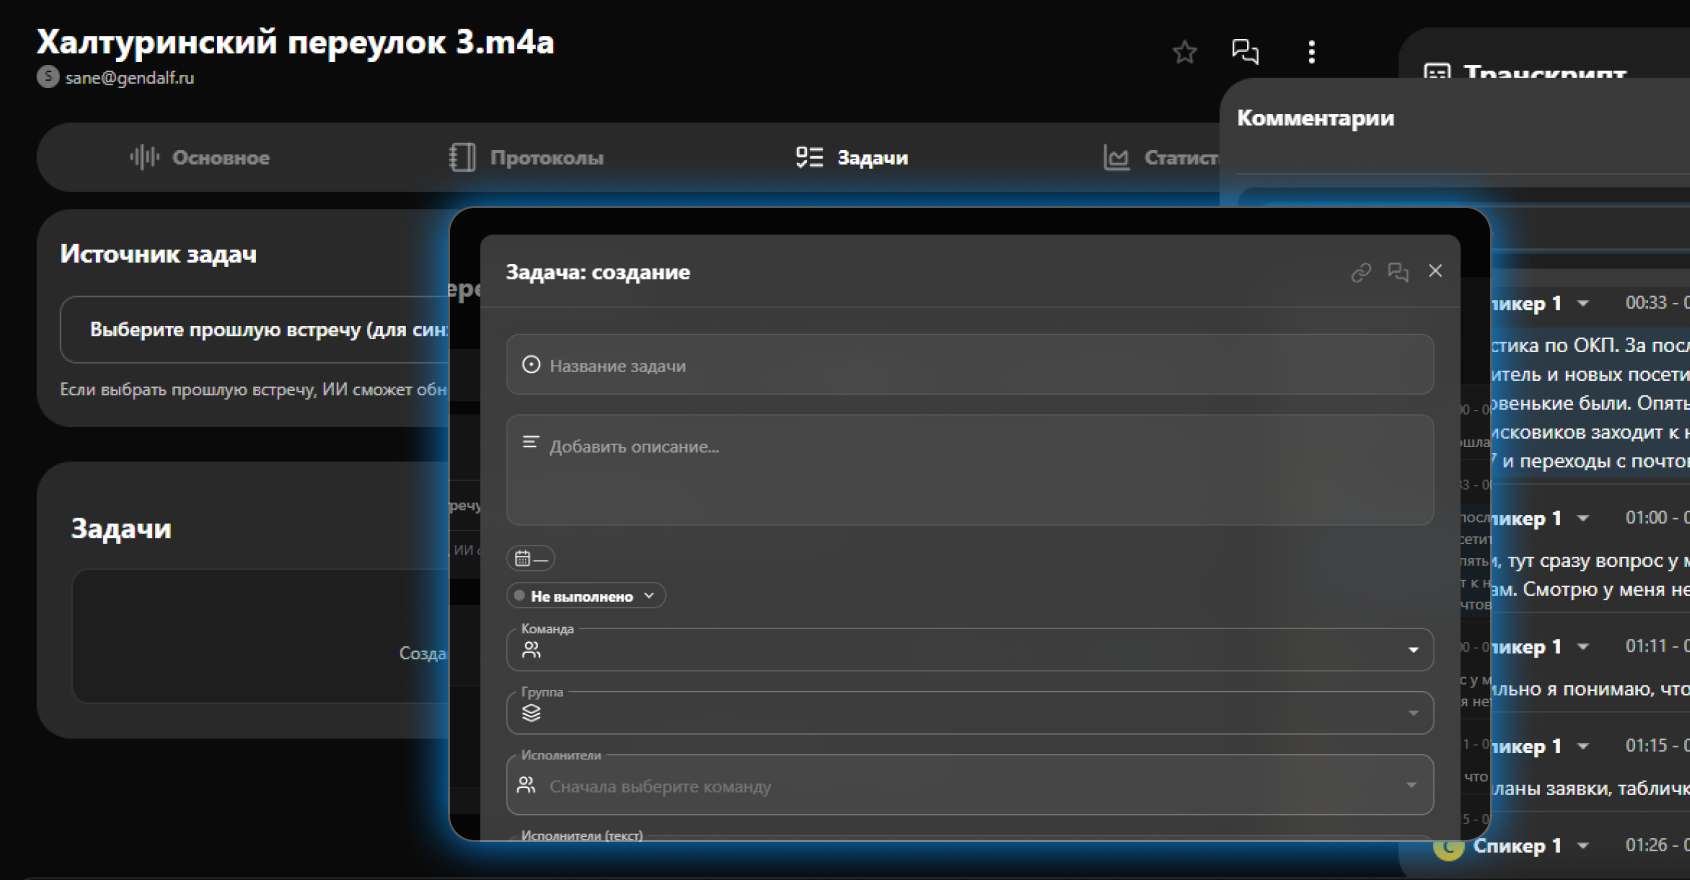Screen dimensions: 1690x880
Task: Close the task creation dialog
Action: coord(1435,271)
